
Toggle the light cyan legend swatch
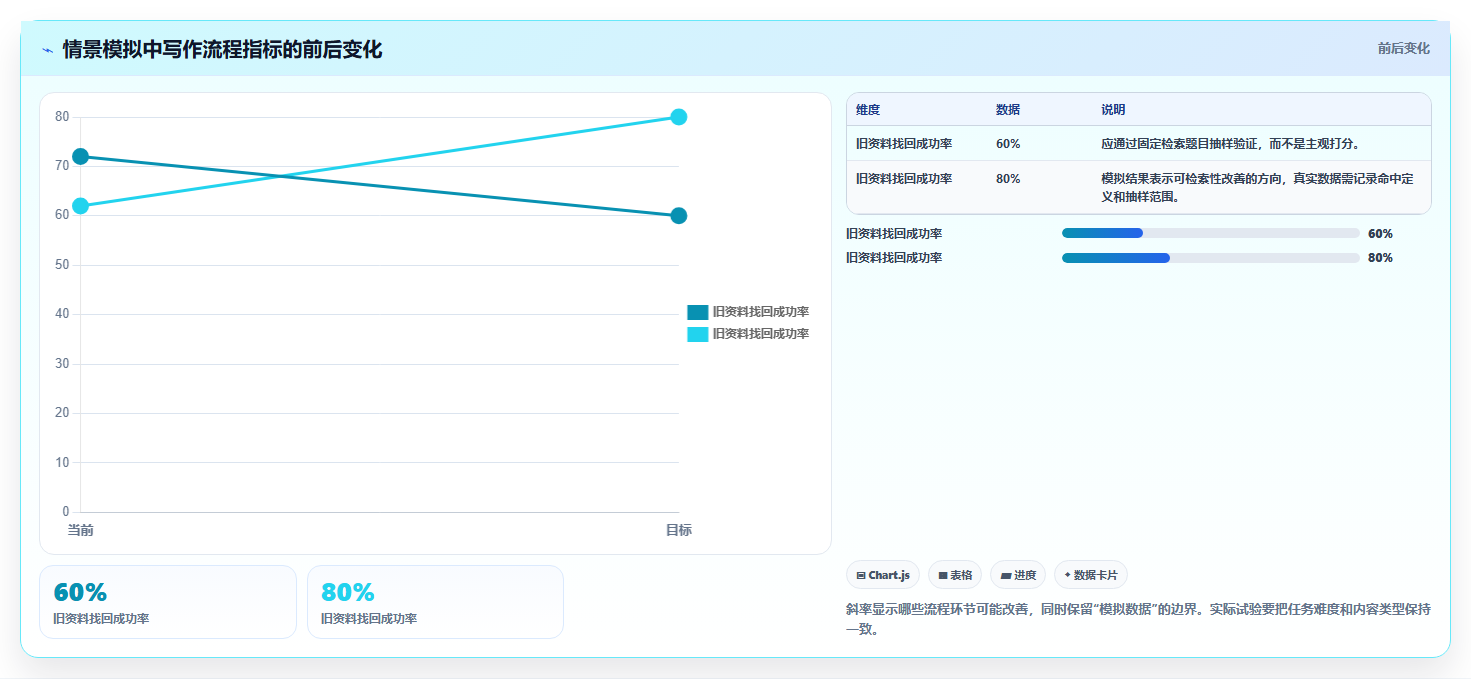698,334
